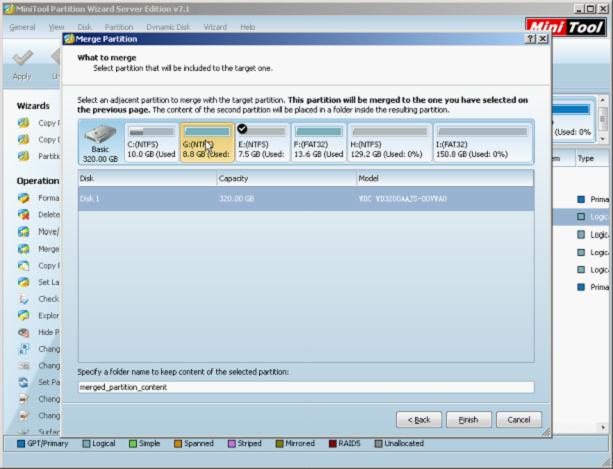613x469 pixels.
Task: Select the H:(NTFS) 129.2 GB partition
Action: pyautogui.click(x=390, y=143)
